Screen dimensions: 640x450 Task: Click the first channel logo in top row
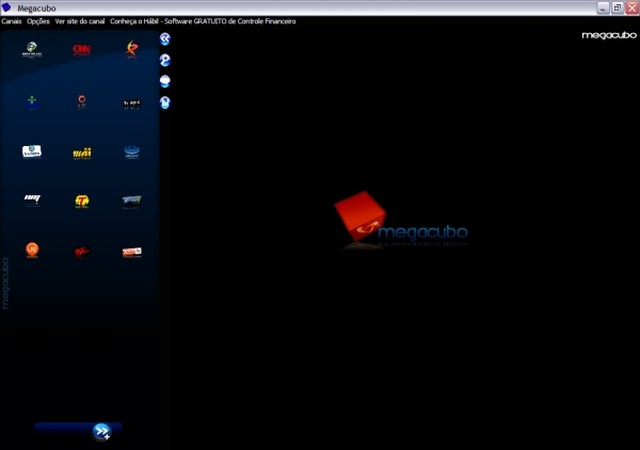[x=32, y=49]
